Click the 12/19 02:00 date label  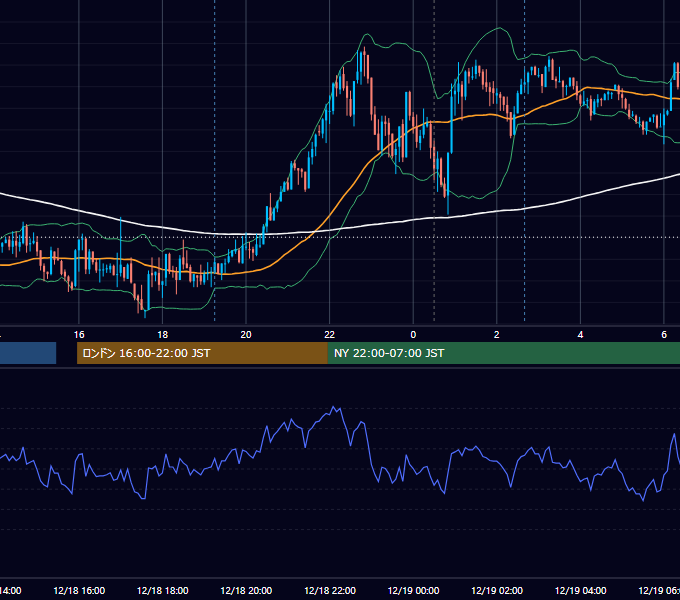(497, 590)
